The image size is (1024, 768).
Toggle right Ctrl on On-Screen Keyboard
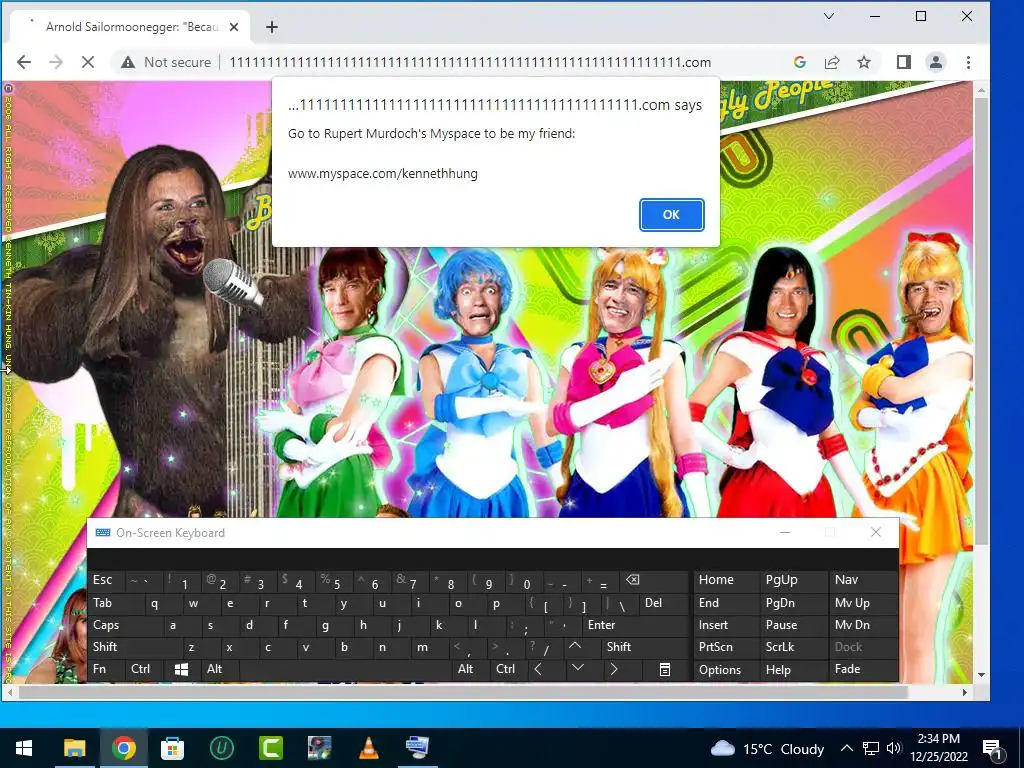click(x=505, y=669)
